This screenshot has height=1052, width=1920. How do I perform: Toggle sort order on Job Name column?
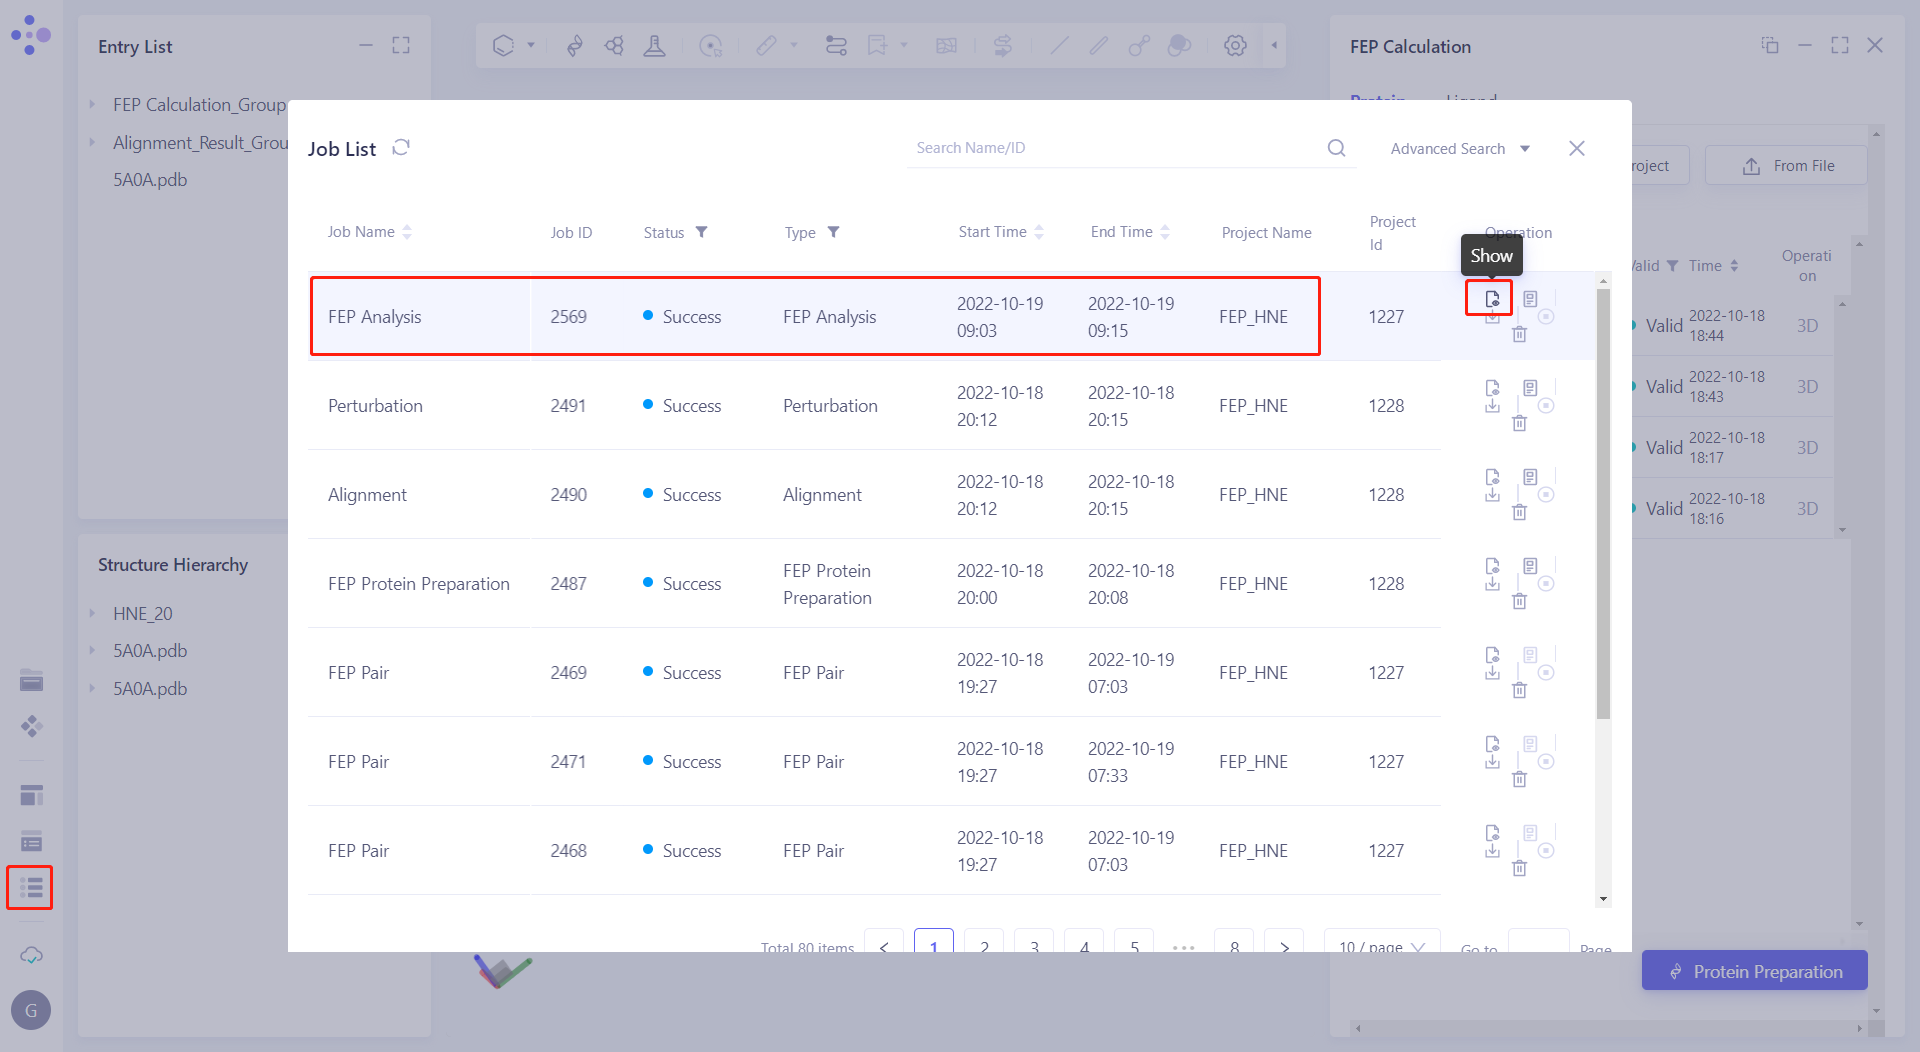click(x=407, y=232)
